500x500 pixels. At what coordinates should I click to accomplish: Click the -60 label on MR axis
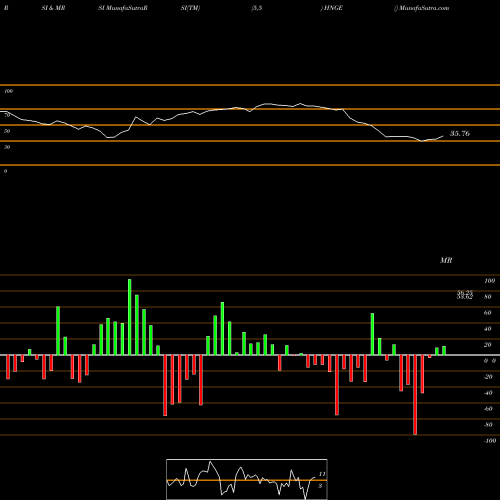click(x=488, y=409)
